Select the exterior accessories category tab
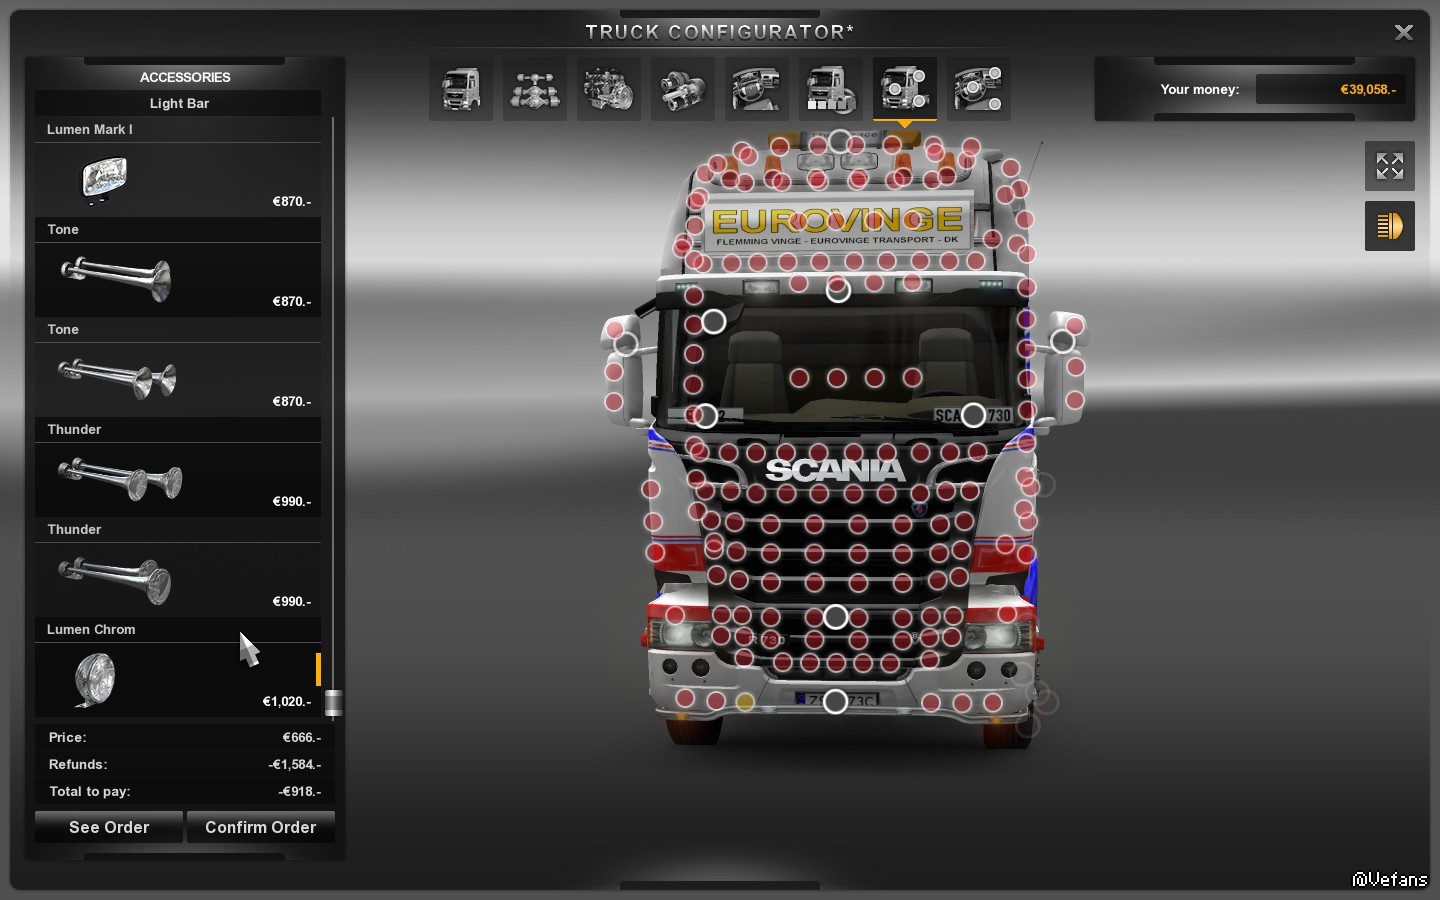The width and height of the screenshot is (1440, 900). point(905,89)
